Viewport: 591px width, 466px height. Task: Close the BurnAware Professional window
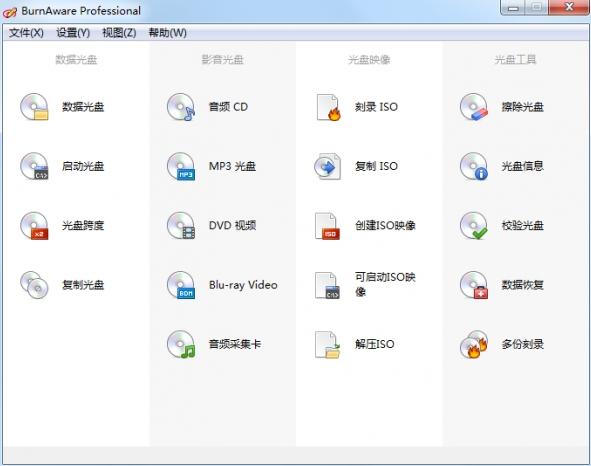pos(569,7)
